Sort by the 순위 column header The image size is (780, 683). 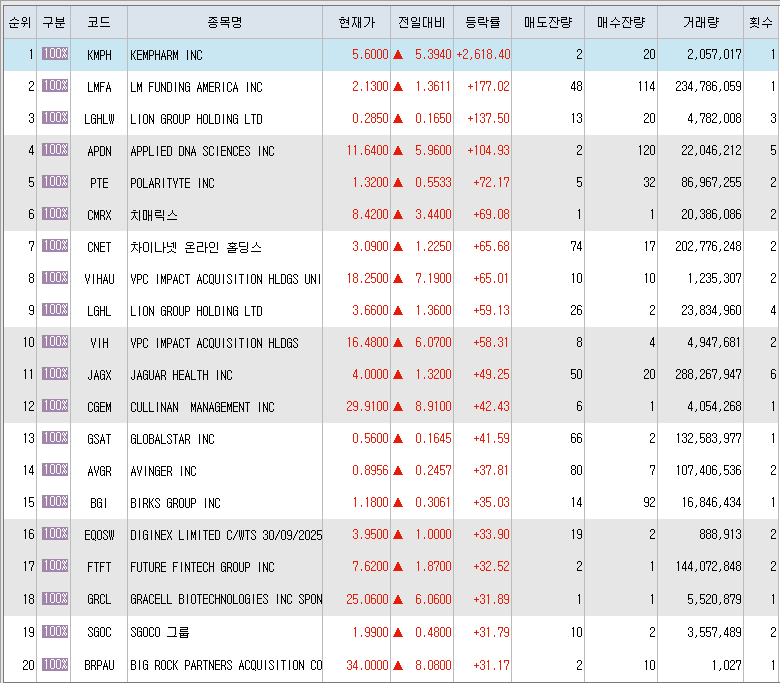coord(20,22)
